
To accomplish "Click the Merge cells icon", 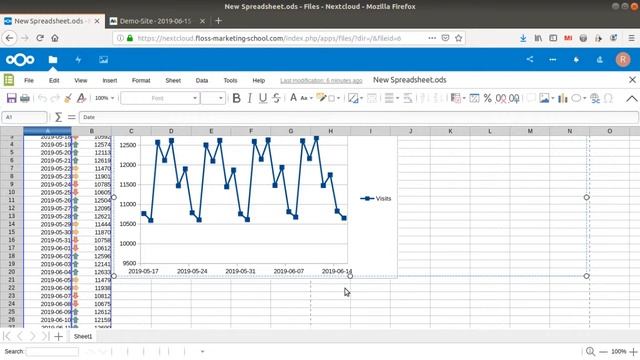I will [372, 98].
